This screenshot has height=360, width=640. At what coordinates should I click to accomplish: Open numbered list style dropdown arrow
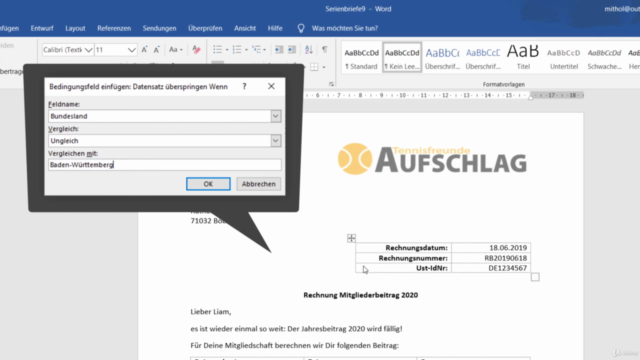[246, 50]
